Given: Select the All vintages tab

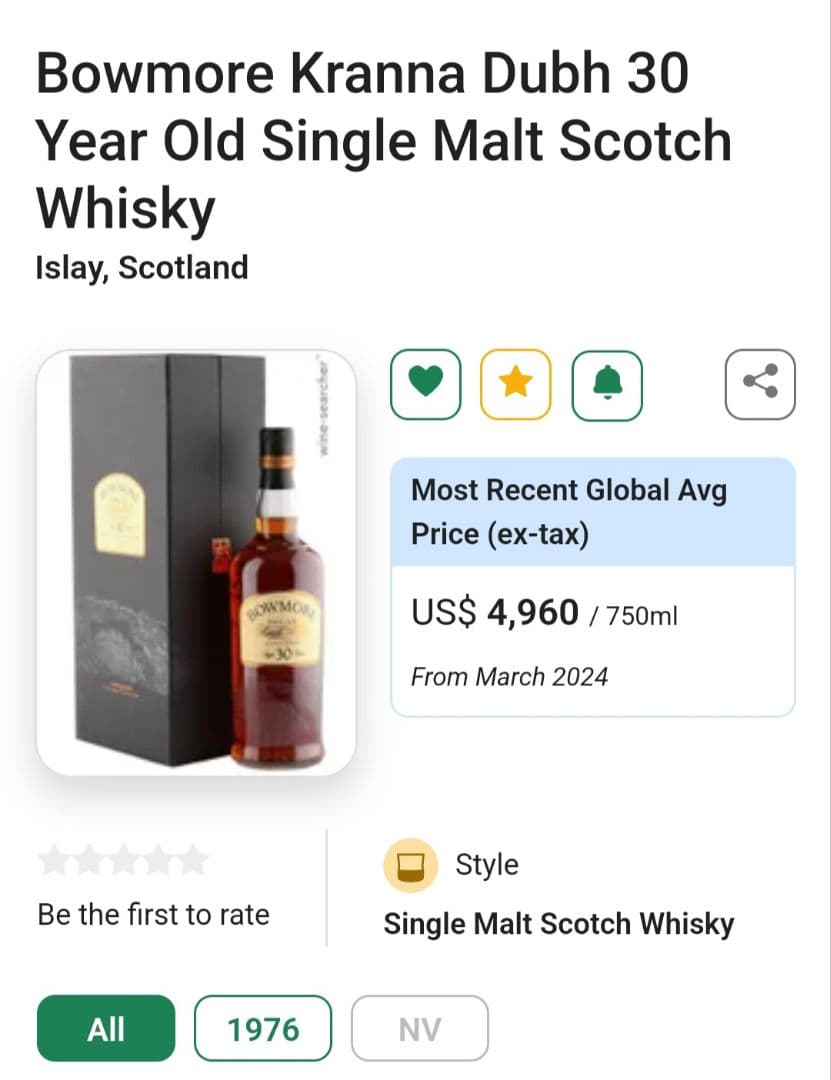Looking at the screenshot, I should click(106, 1028).
